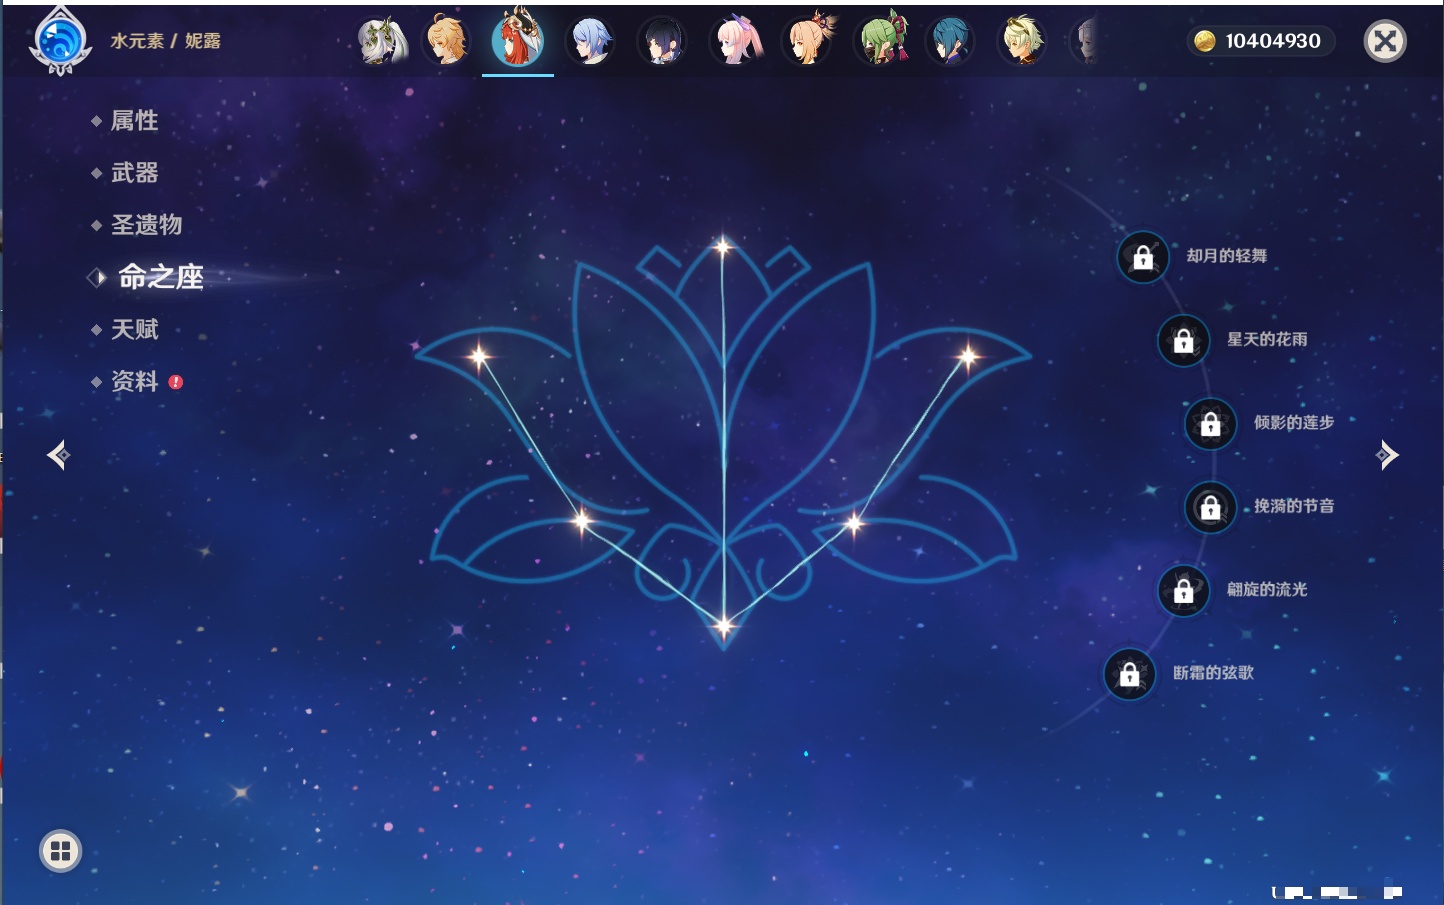The width and height of the screenshot is (1444, 905).
Task: Switch to green-haired masked Kuki Shinobu
Action: click(x=880, y=42)
